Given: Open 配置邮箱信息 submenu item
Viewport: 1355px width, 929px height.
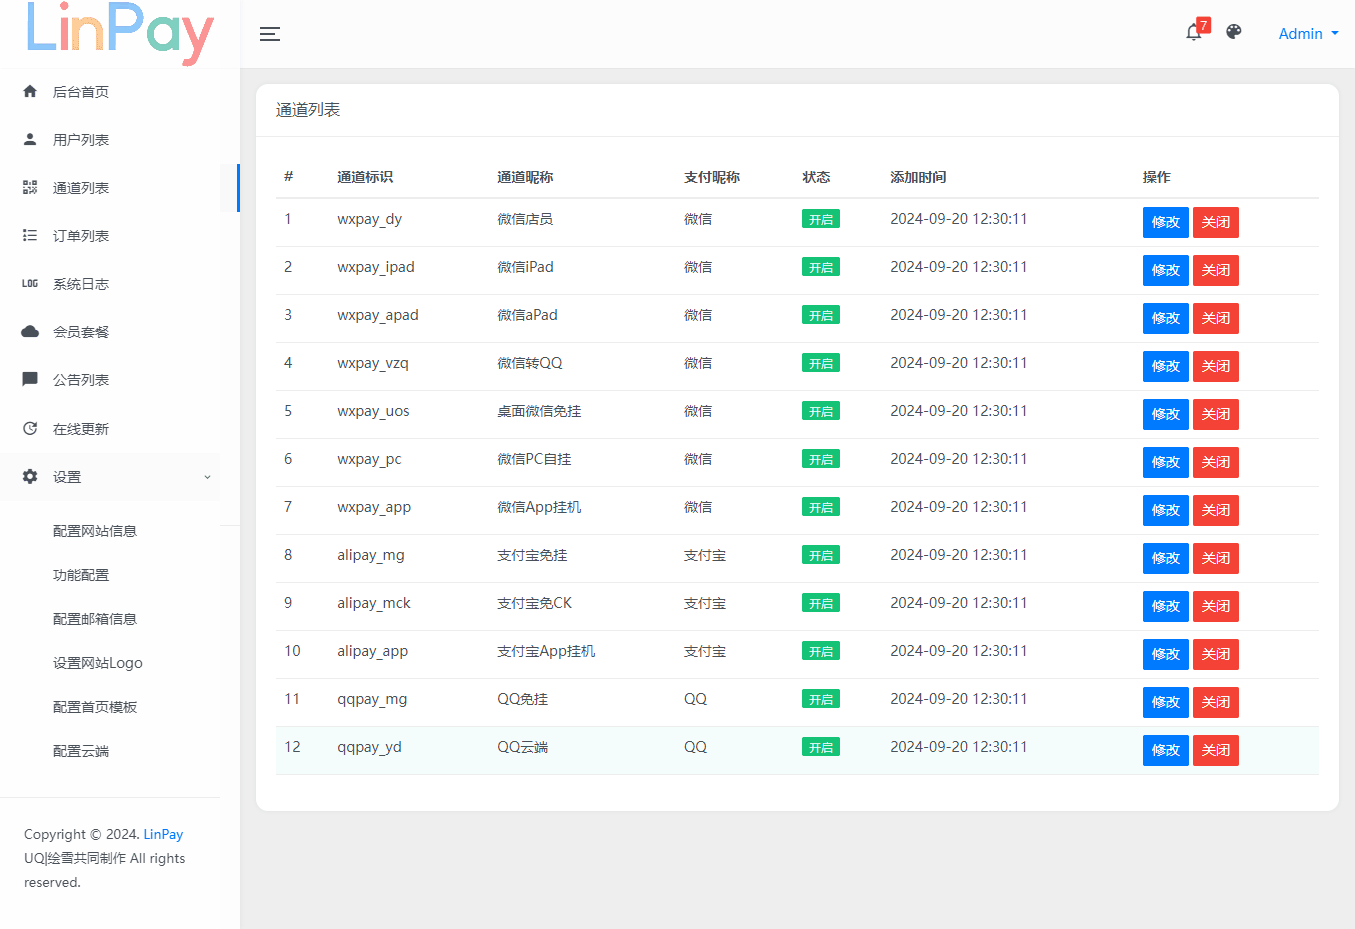Looking at the screenshot, I should pyautogui.click(x=95, y=619).
